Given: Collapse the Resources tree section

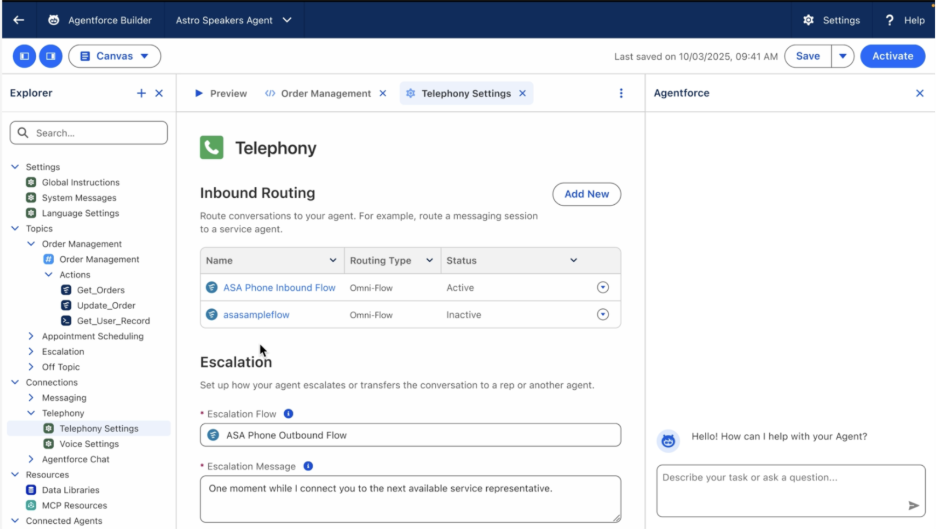Looking at the screenshot, I should [x=15, y=475].
